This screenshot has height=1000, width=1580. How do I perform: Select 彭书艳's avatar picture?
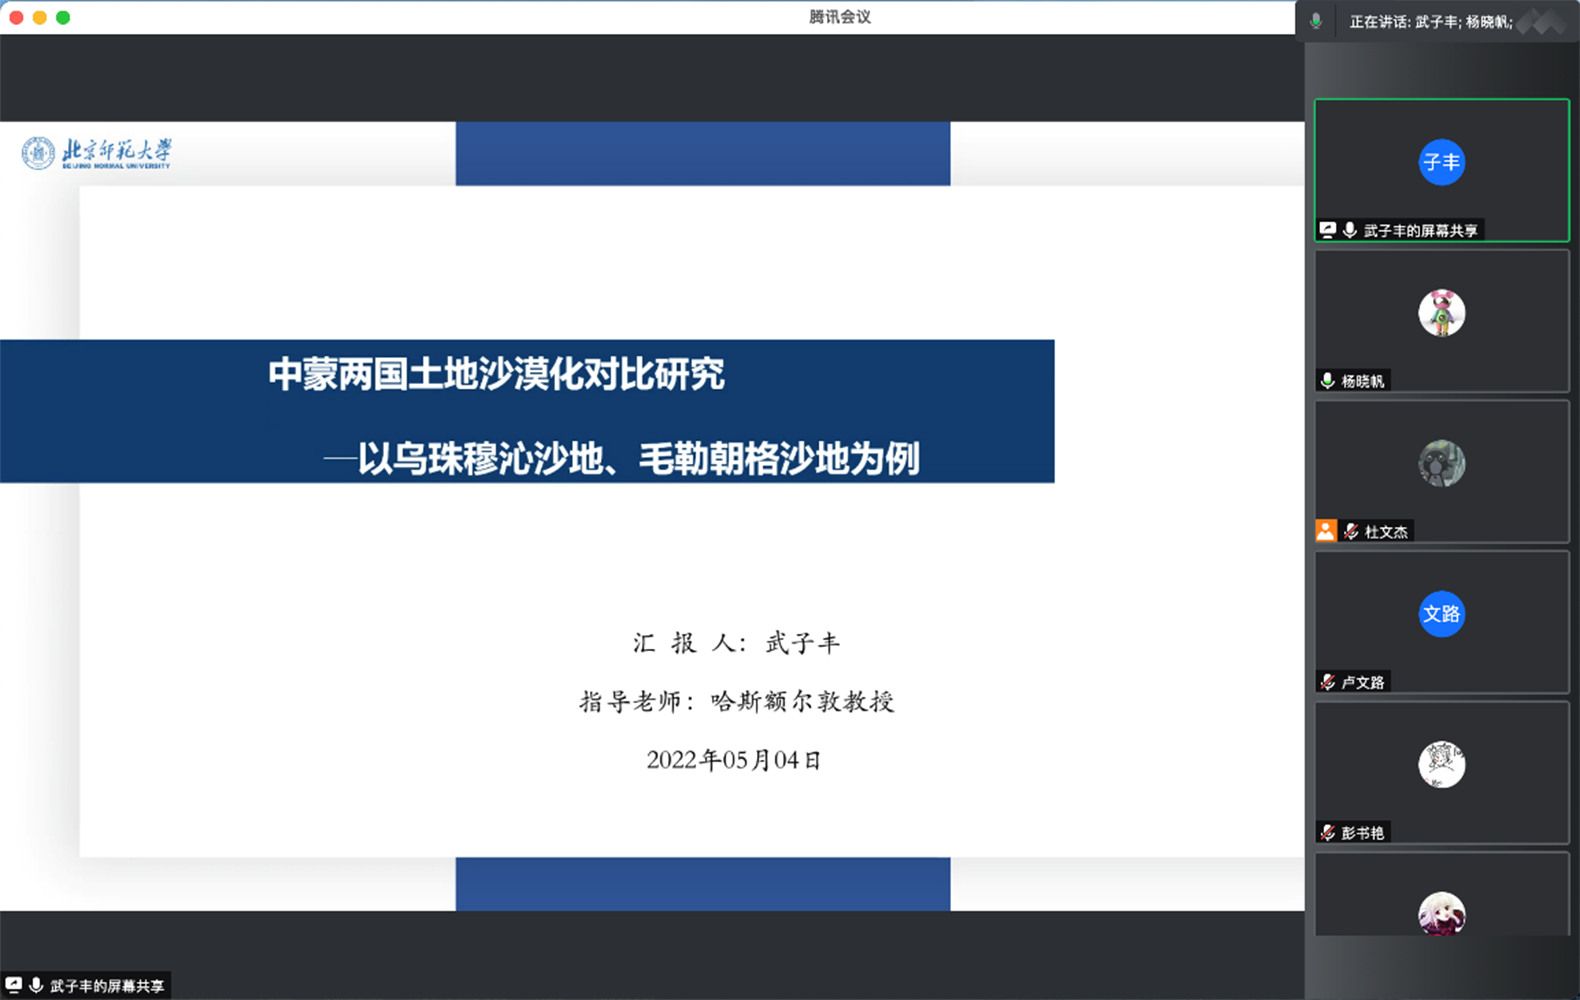pos(1441,765)
